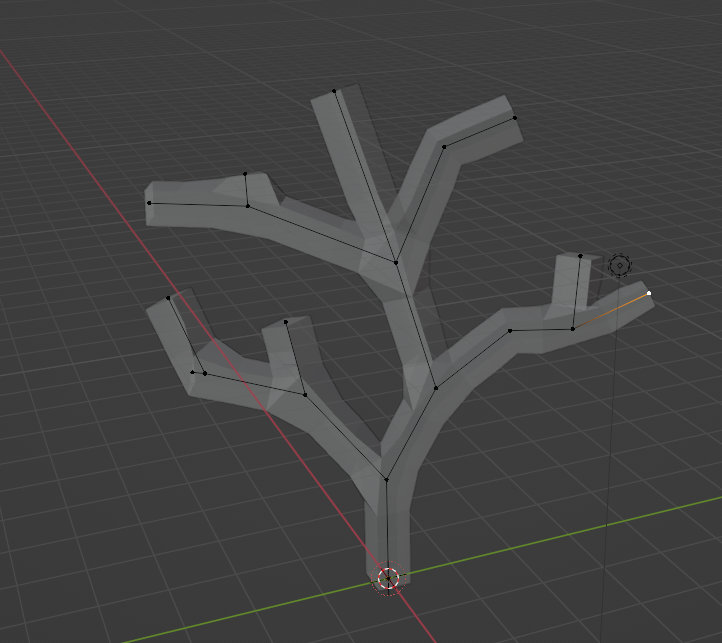Select the junction vertex beneath the lower-left middle stub
This screenshot has height=643, width=722.
tap(305, 395)
